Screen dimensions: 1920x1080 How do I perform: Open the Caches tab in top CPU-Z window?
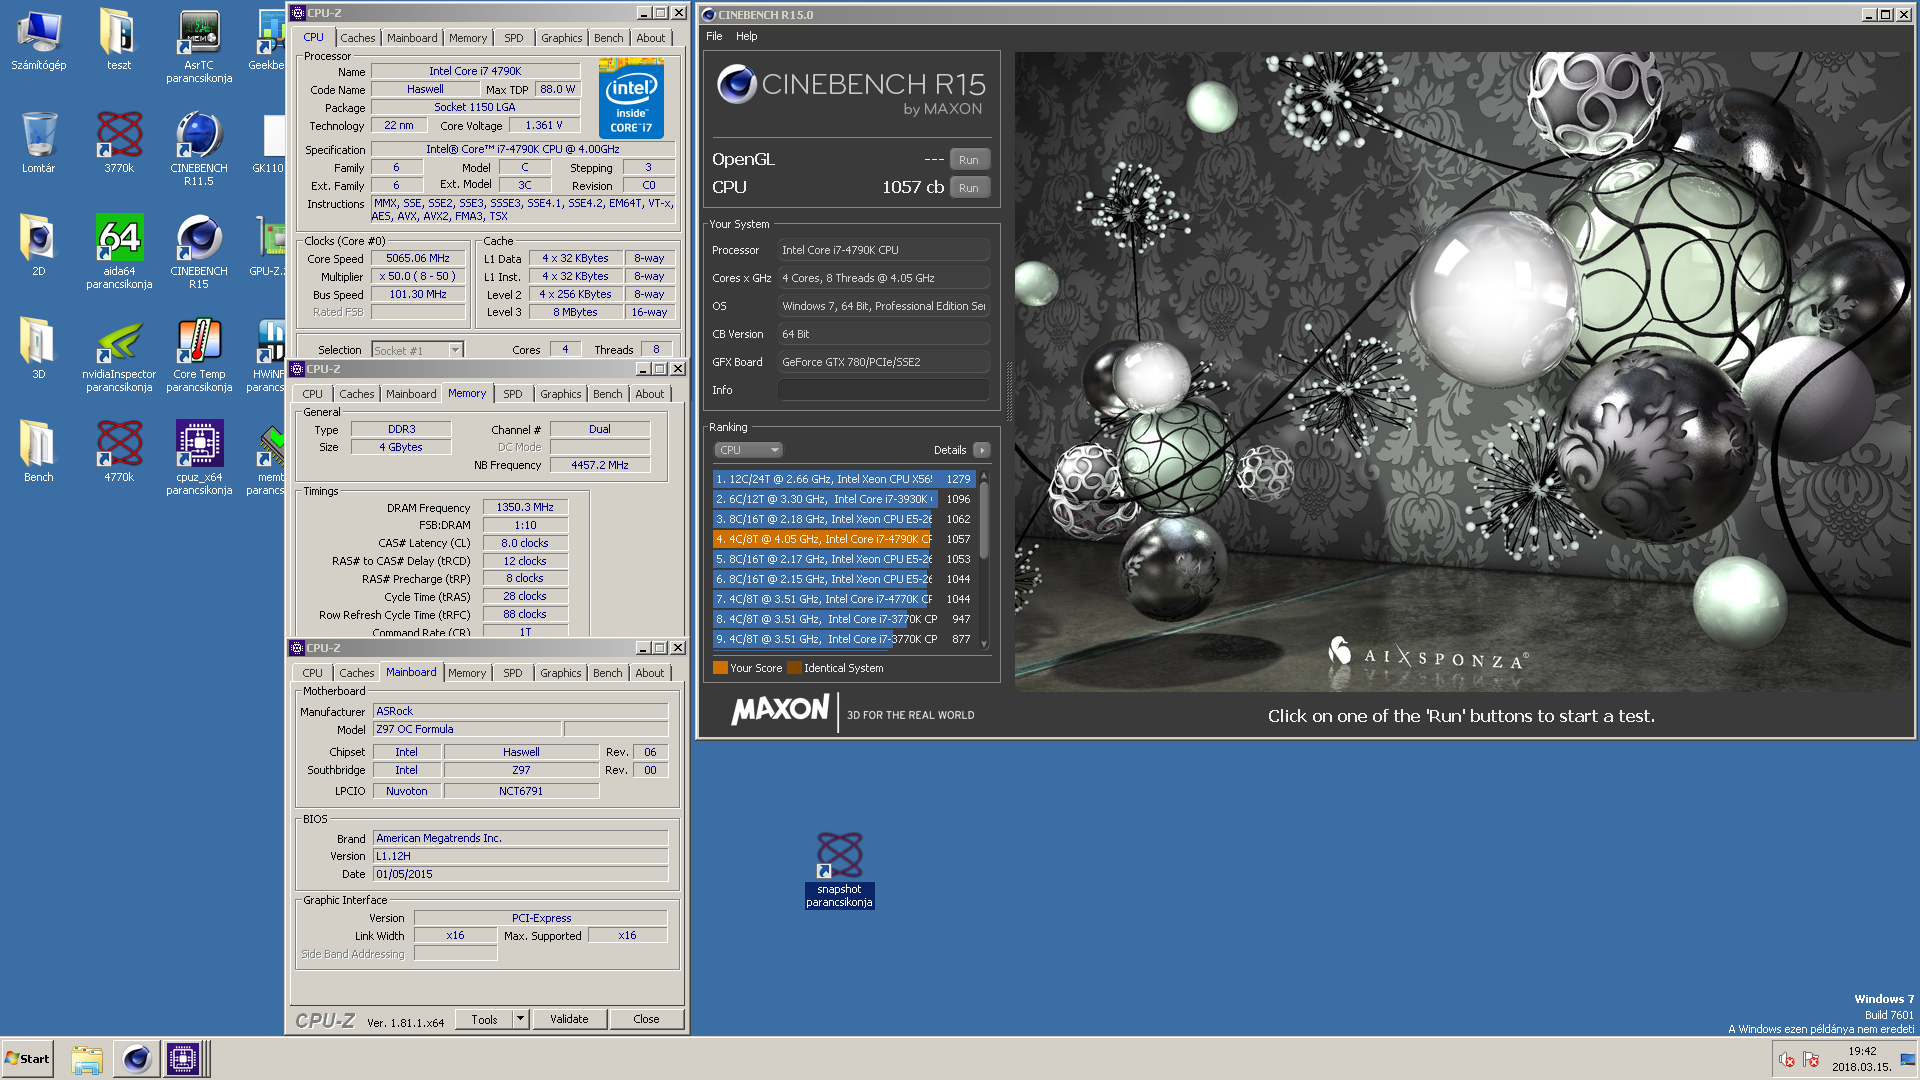coord(358,38)
